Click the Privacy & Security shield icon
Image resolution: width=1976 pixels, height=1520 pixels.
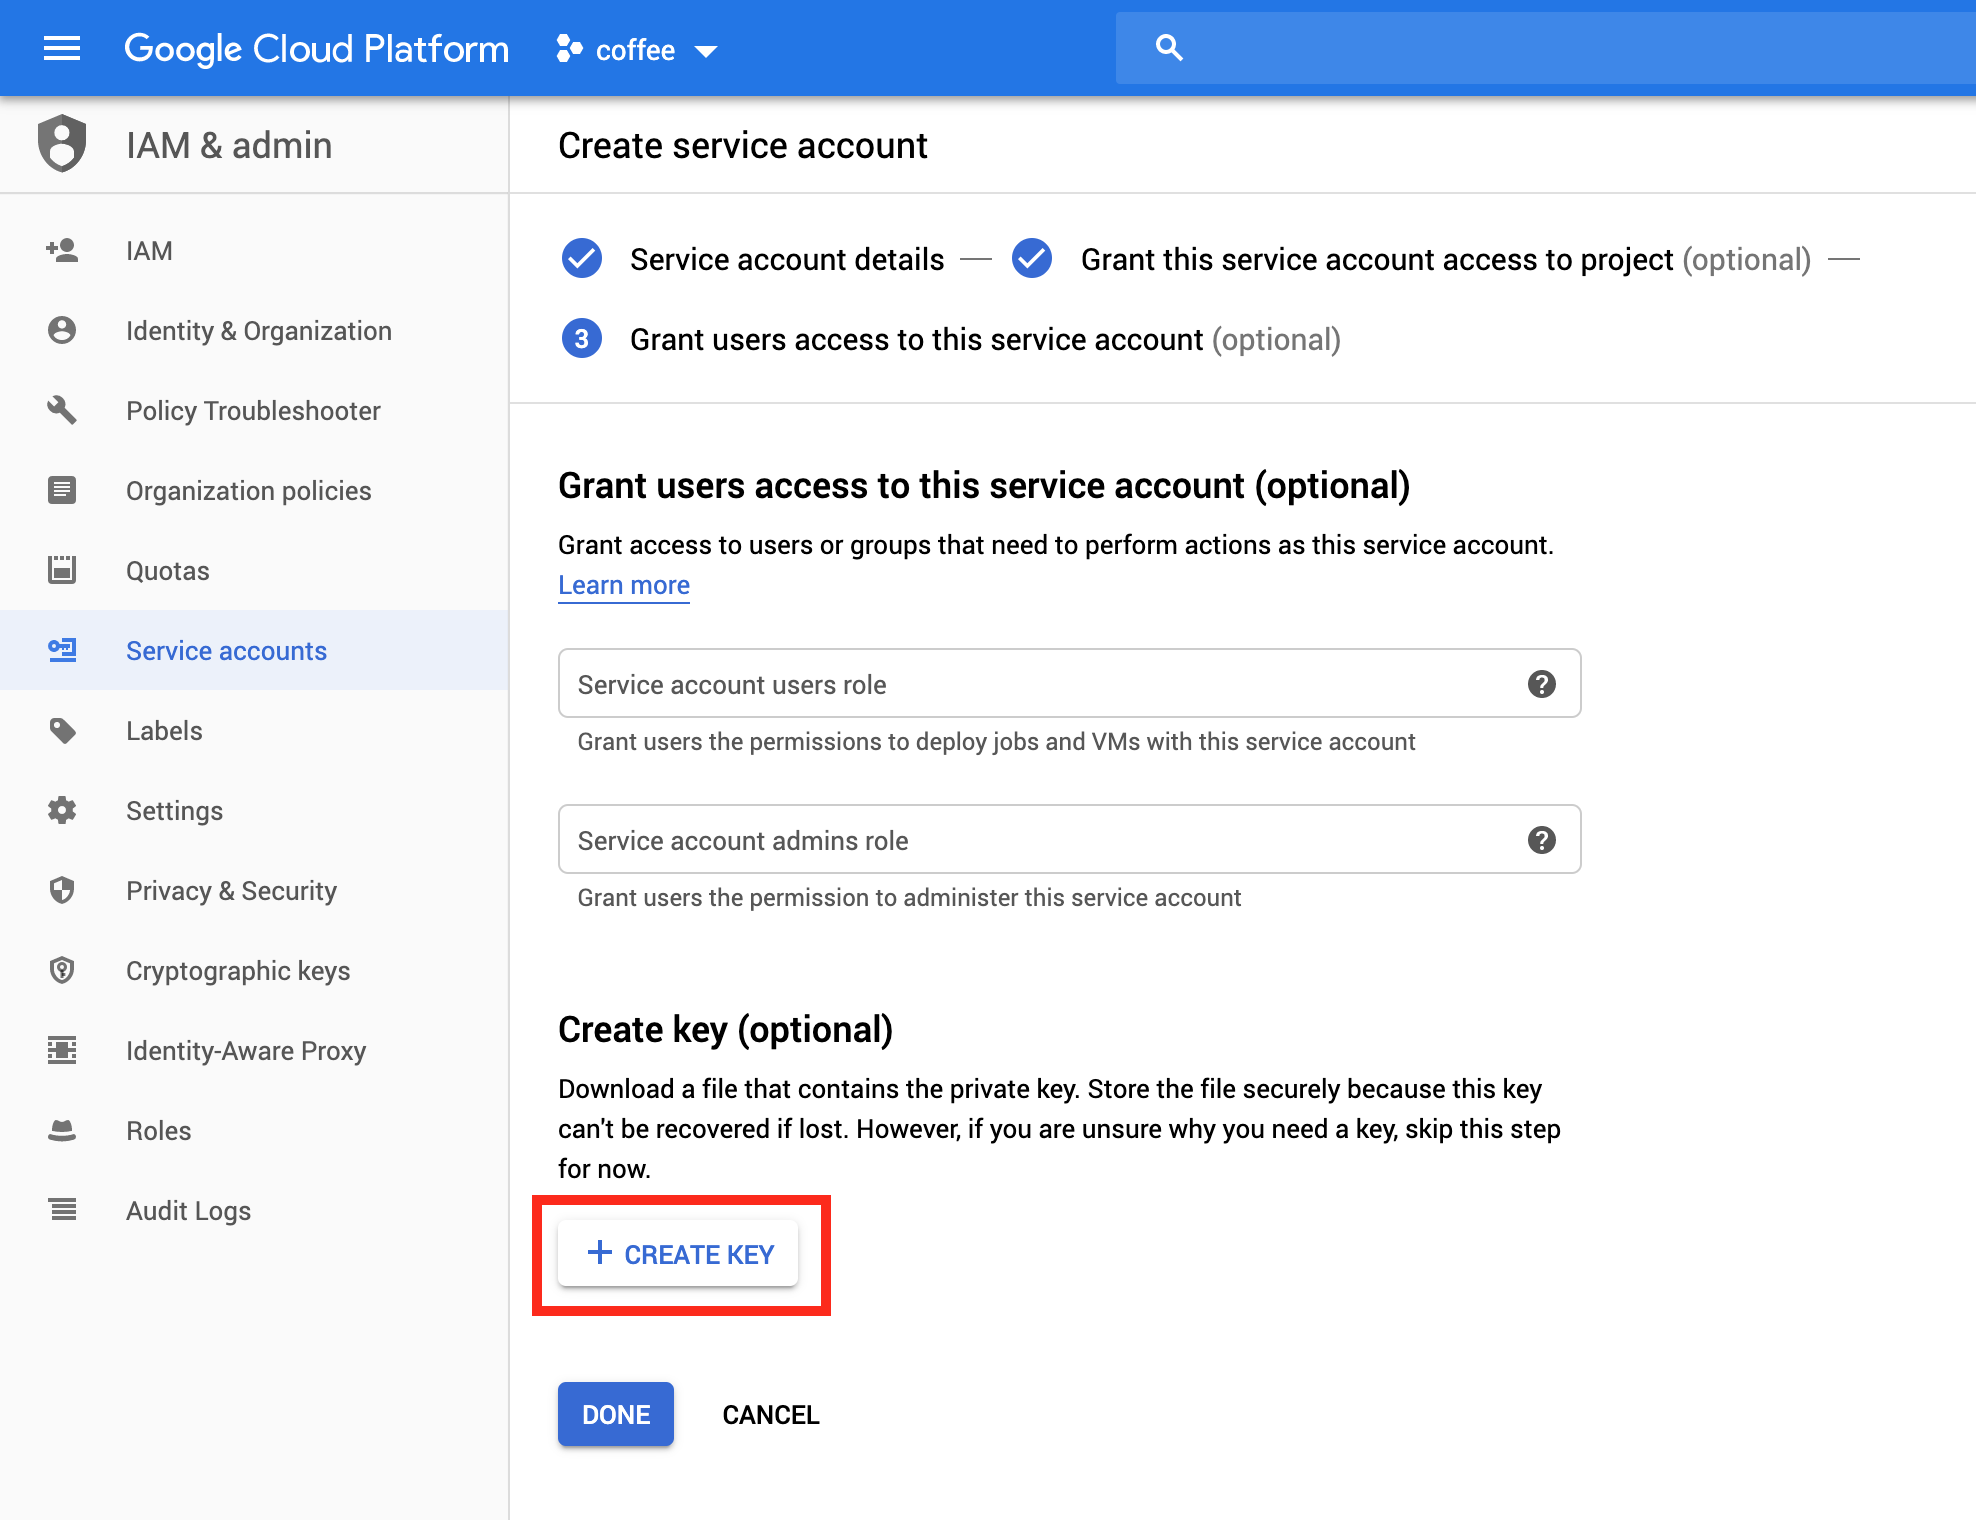click(62, 890)
